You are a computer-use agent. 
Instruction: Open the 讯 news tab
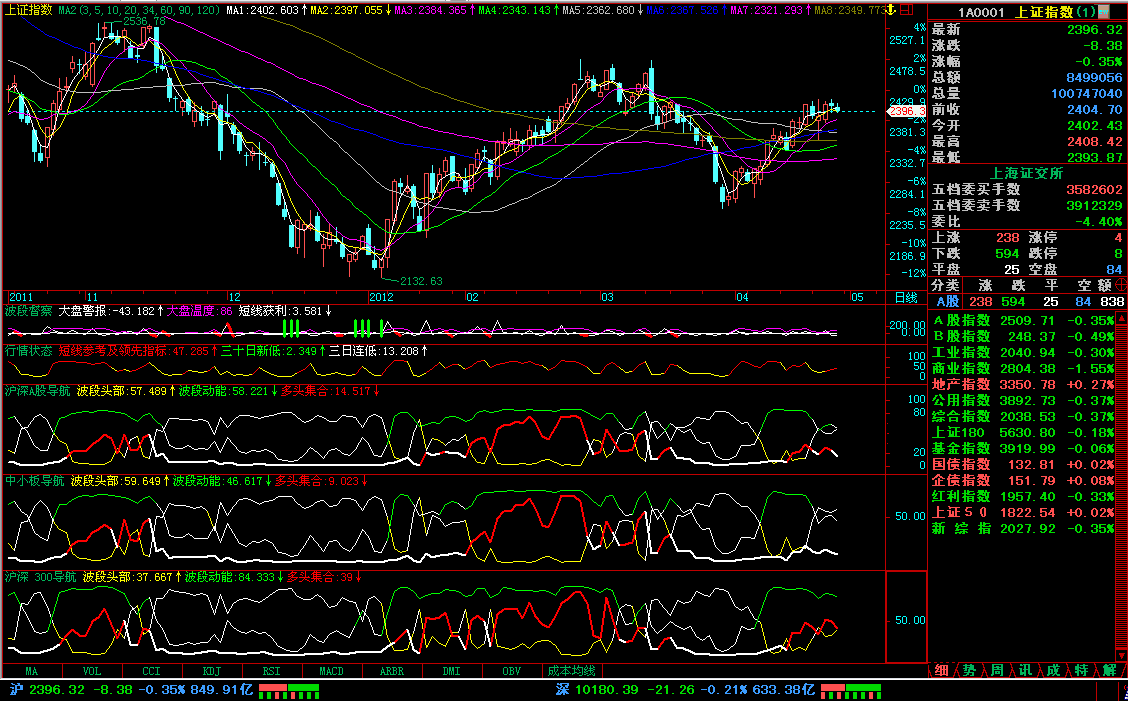pyautogui.click(x=1025, y=670)
